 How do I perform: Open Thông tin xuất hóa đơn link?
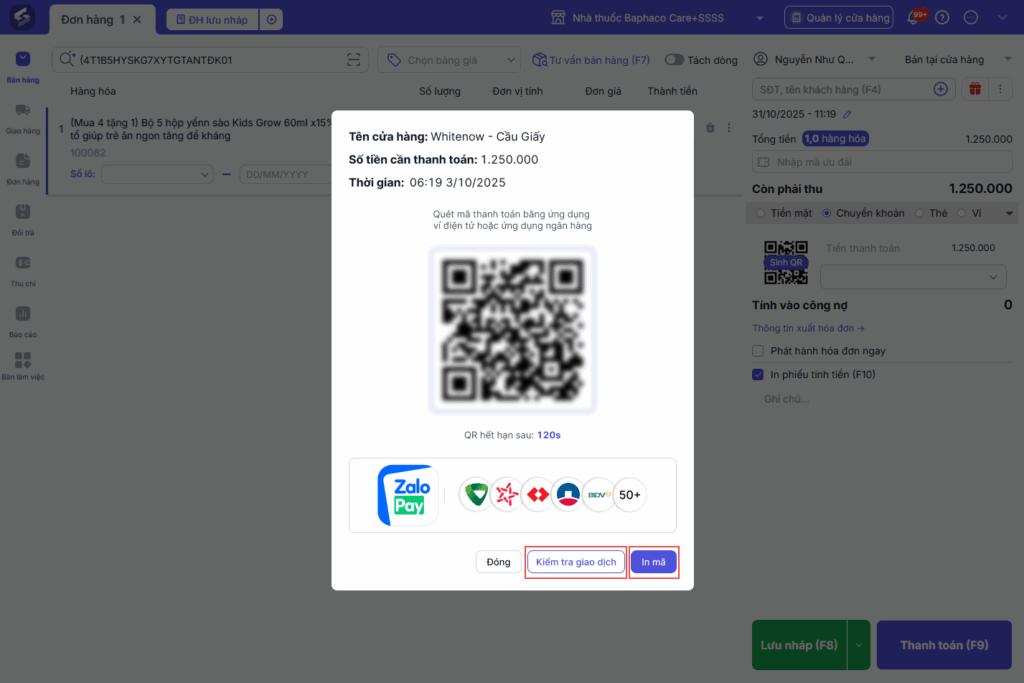click(x=808, y=328)
